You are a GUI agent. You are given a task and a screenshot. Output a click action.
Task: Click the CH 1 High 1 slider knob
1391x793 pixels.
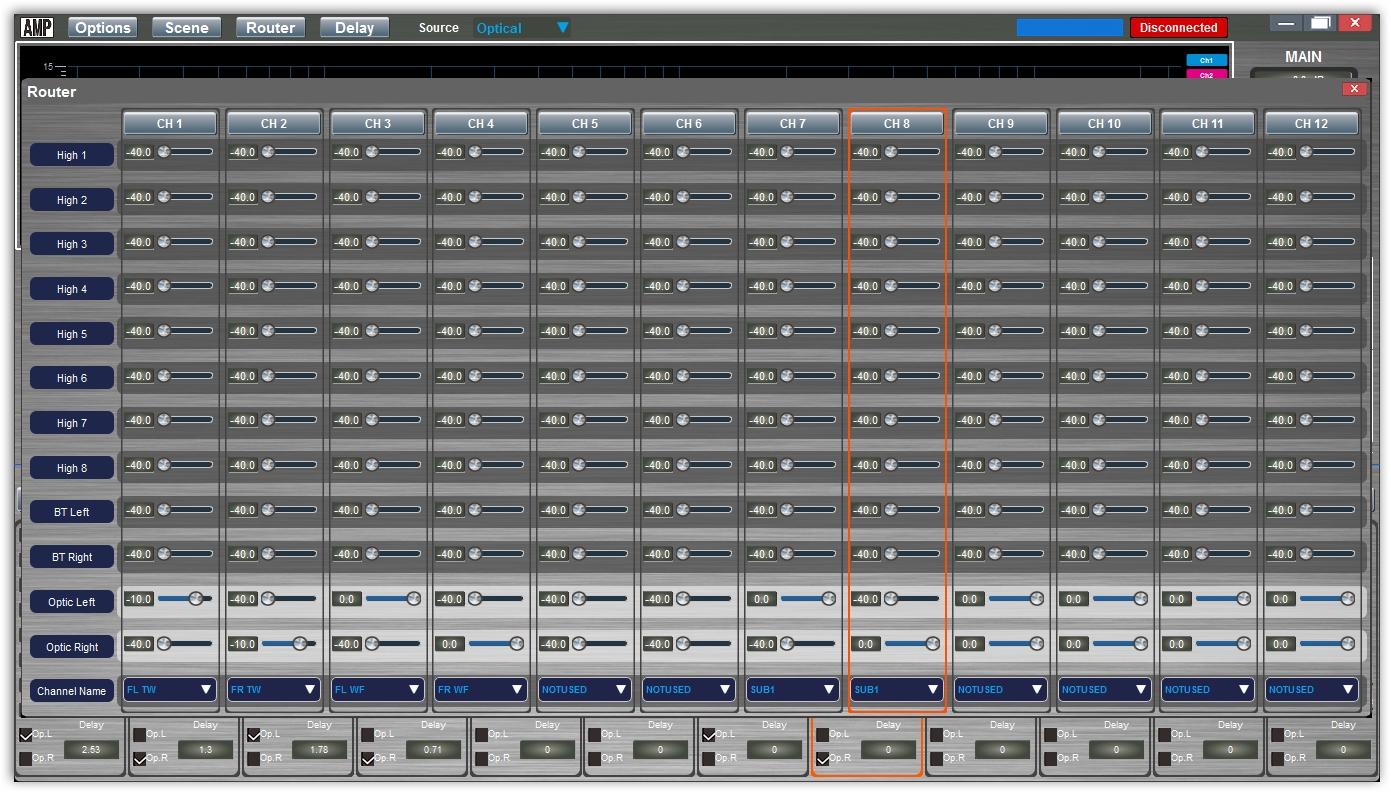click(164, 152)
